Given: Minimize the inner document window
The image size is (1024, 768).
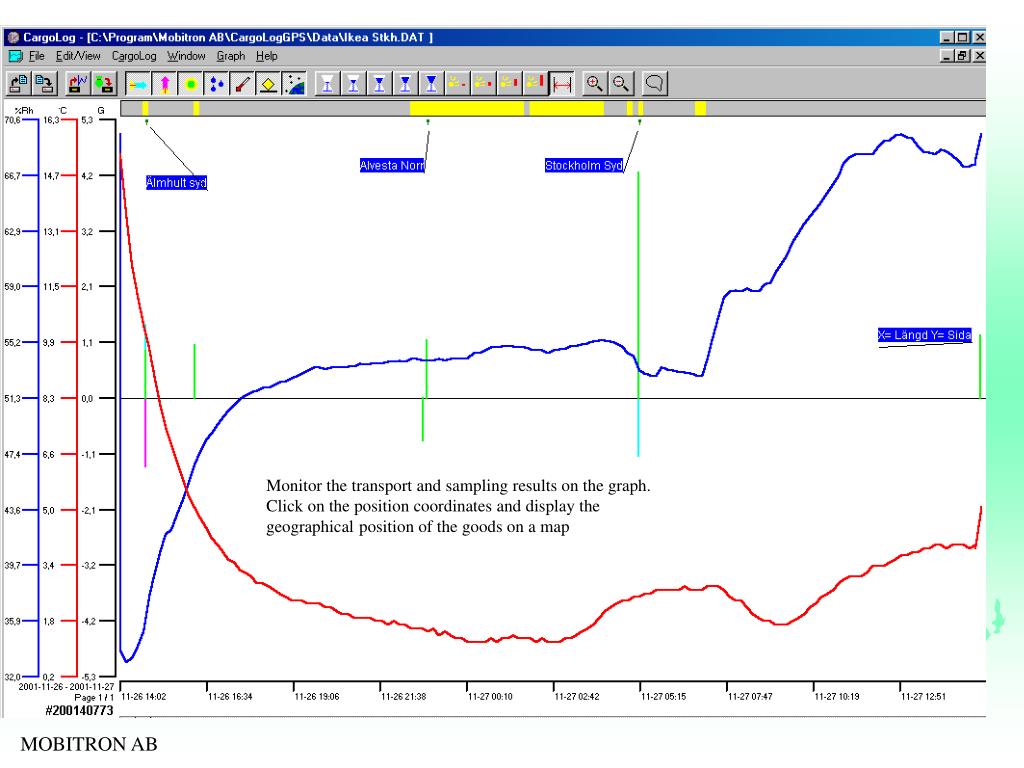Looking at the screenshot, I should (x=948, y=56).
